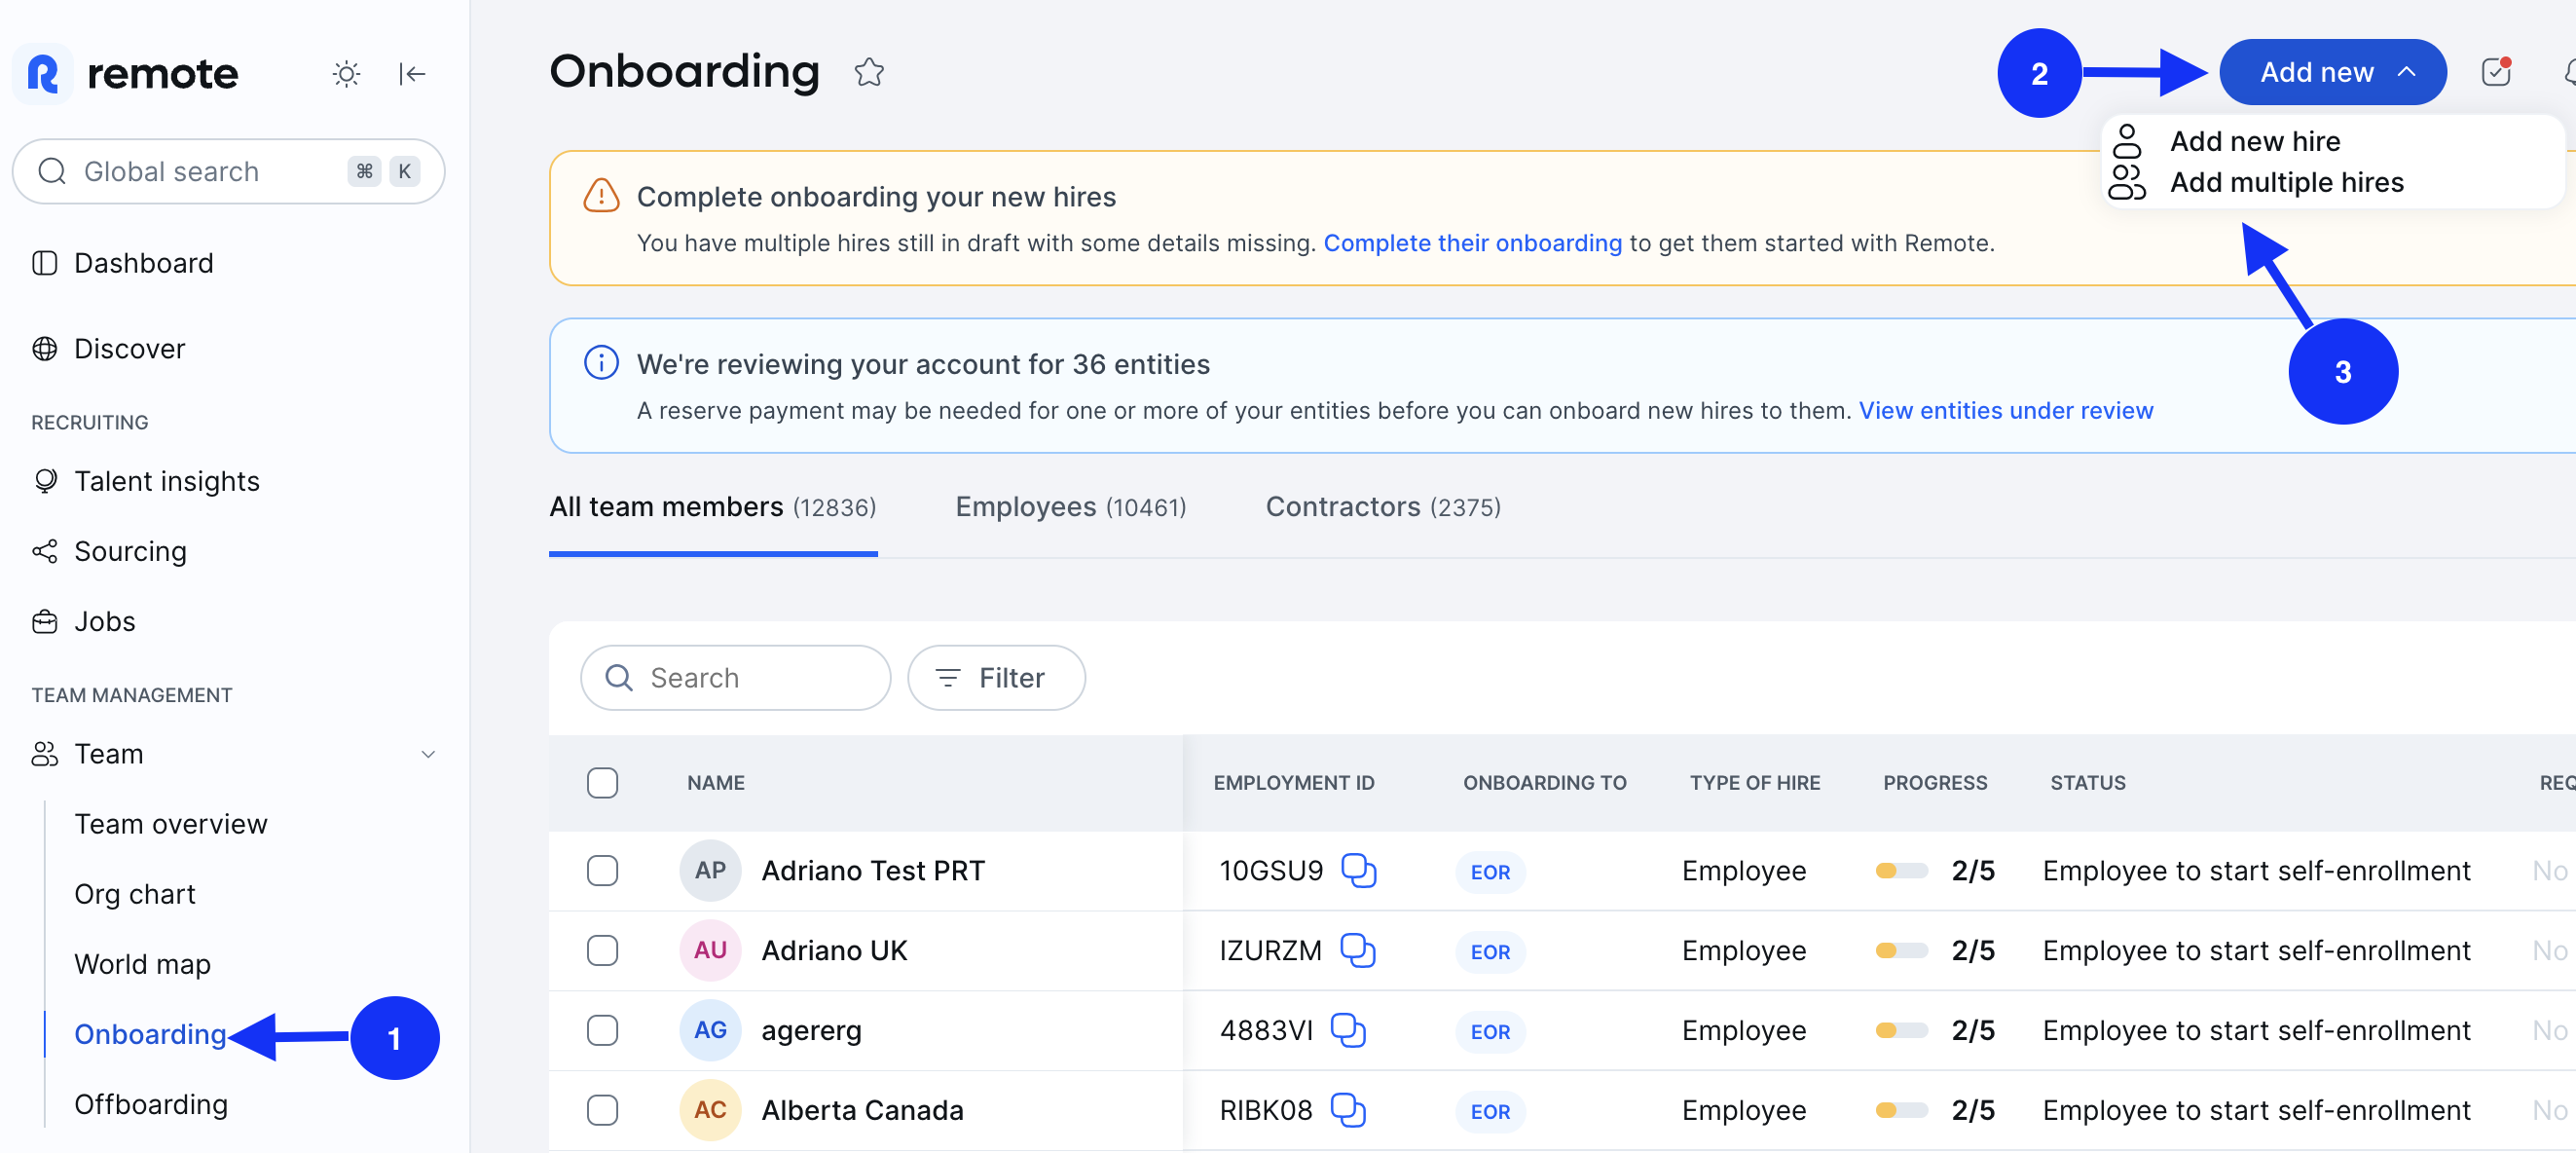
Task: Open Adriano UK's profile
Action: (834, 950)
